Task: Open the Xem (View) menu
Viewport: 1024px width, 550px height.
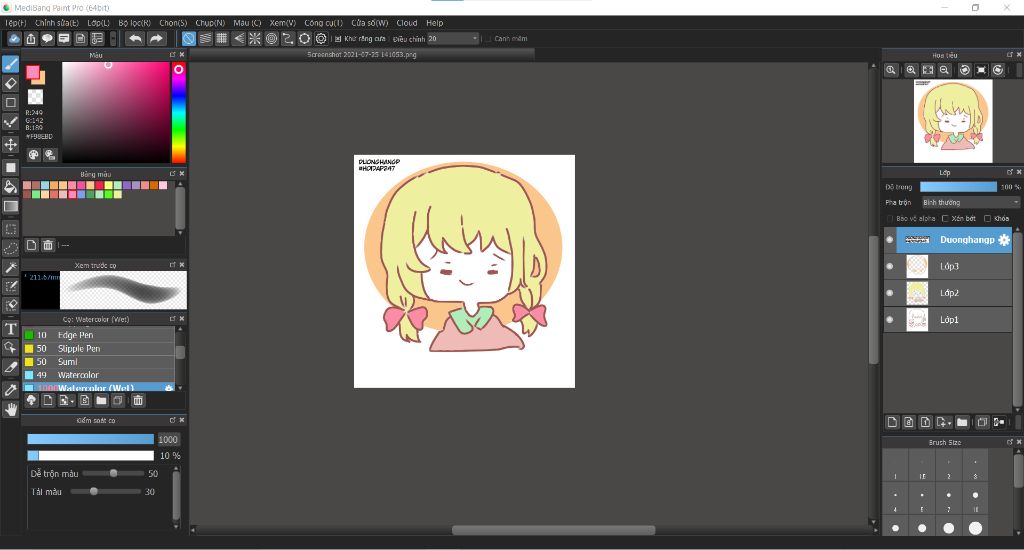Action: (283, 23)
